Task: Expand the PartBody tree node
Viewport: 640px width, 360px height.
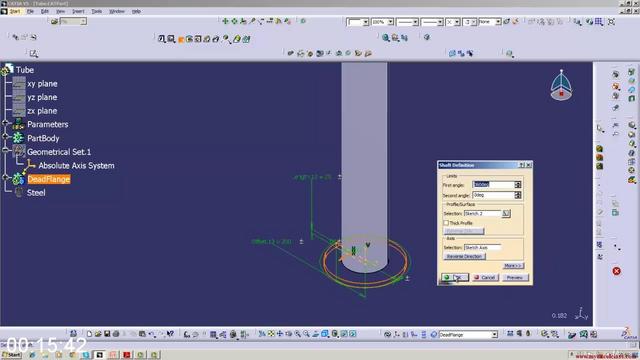Action: point(5,137)
